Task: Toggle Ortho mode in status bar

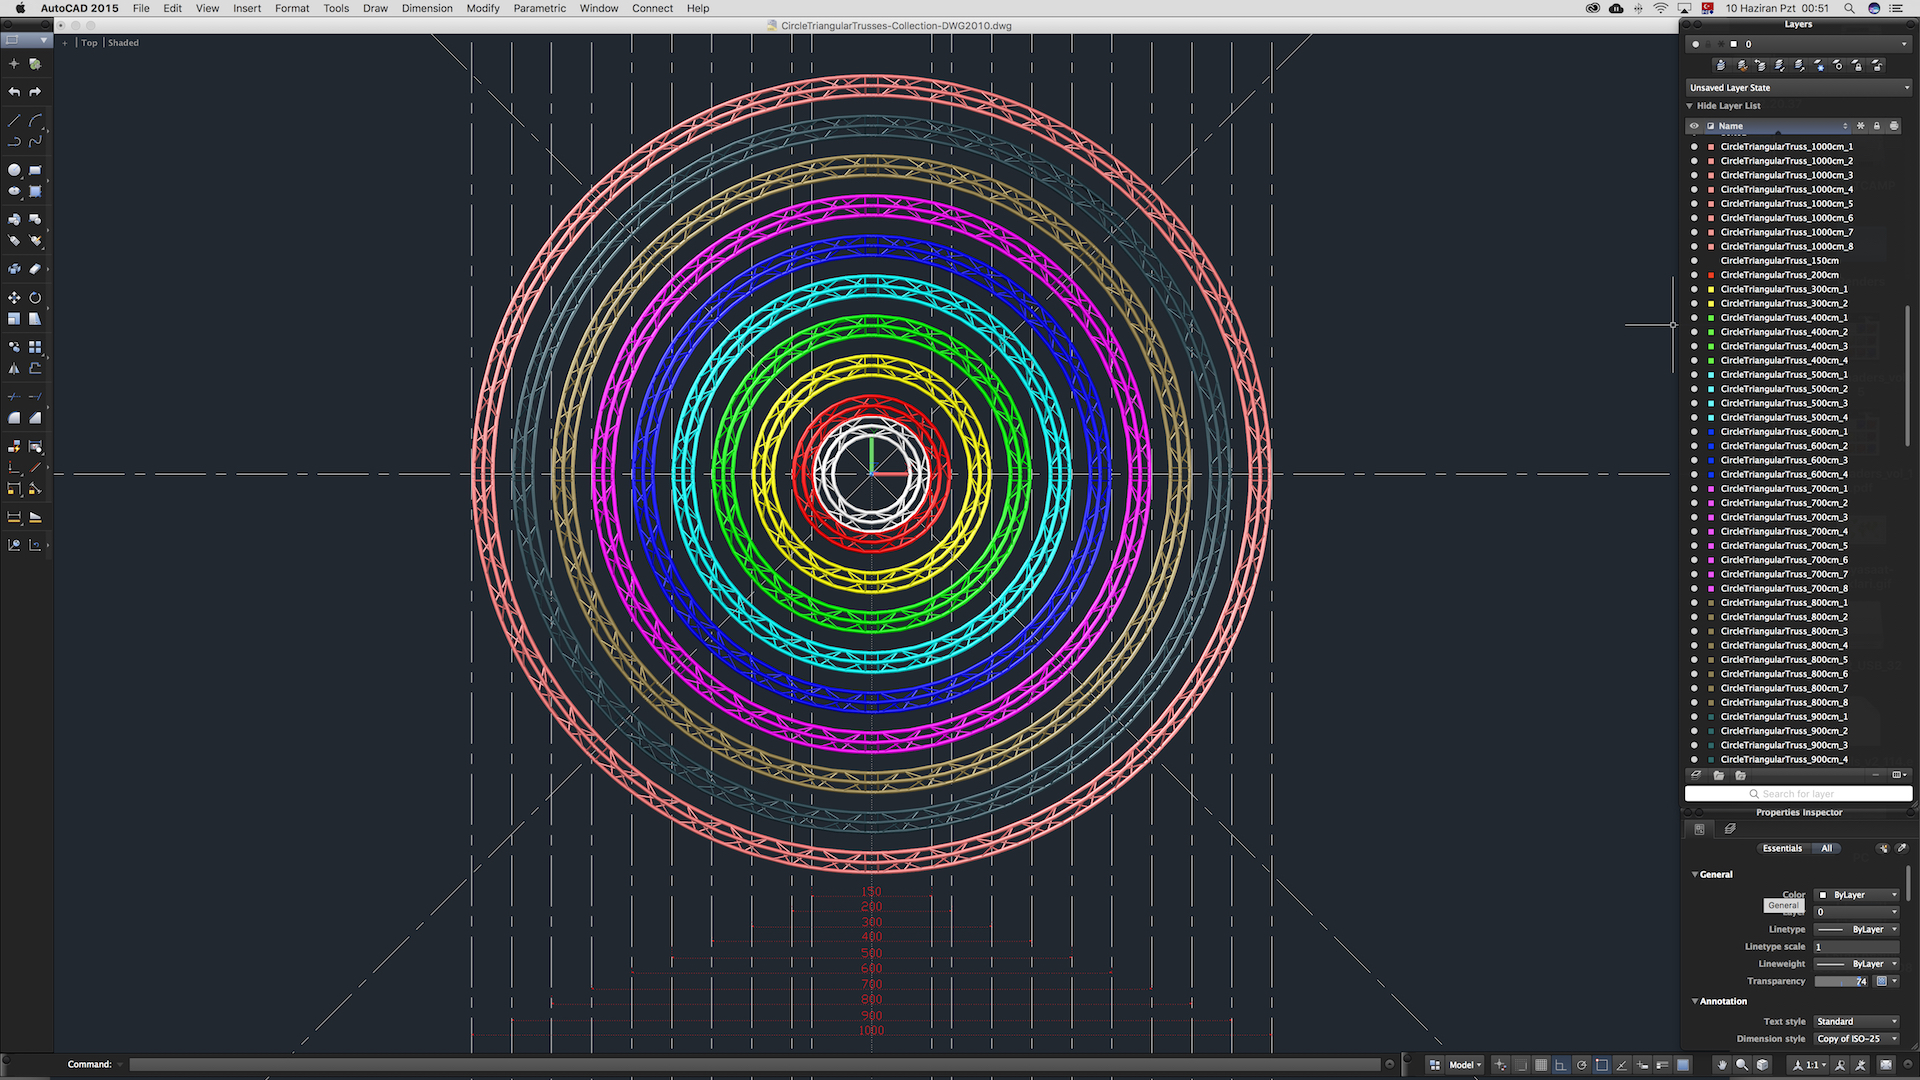Action: coord(1560,1065)
